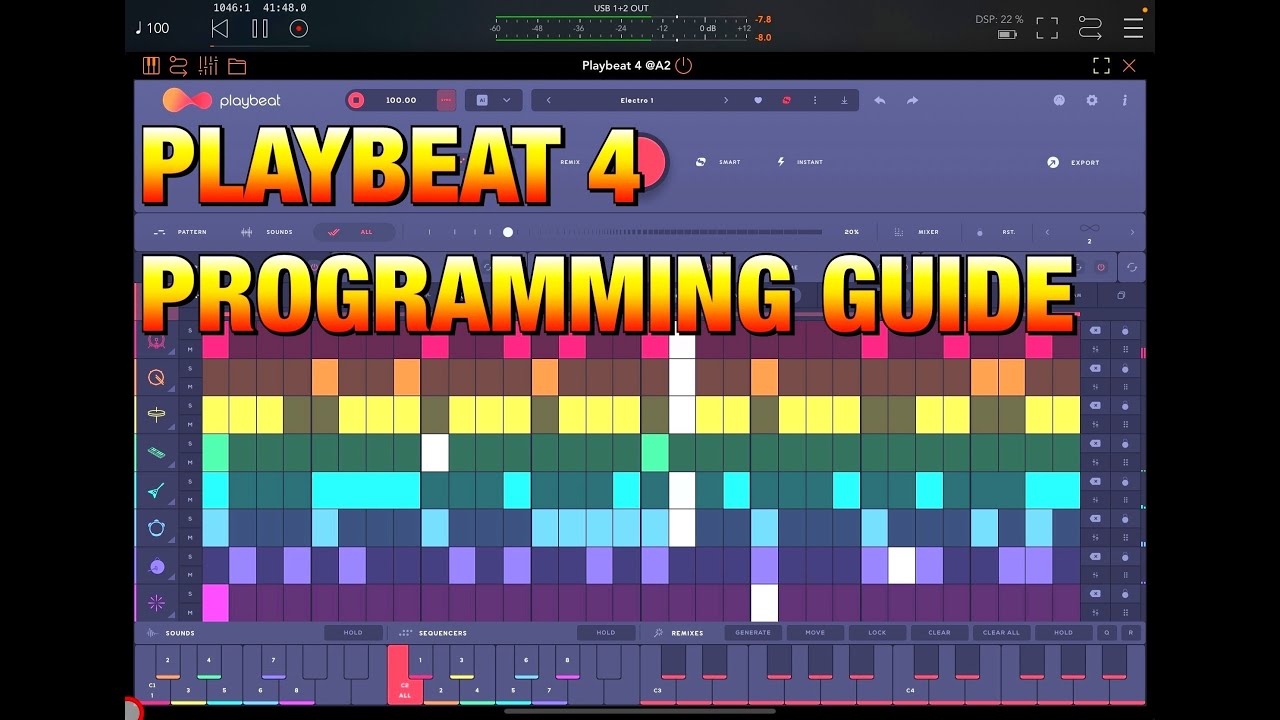Select the Smart remix mode
This screenshot has height=720, width=1280.
(x=718, y=162)
